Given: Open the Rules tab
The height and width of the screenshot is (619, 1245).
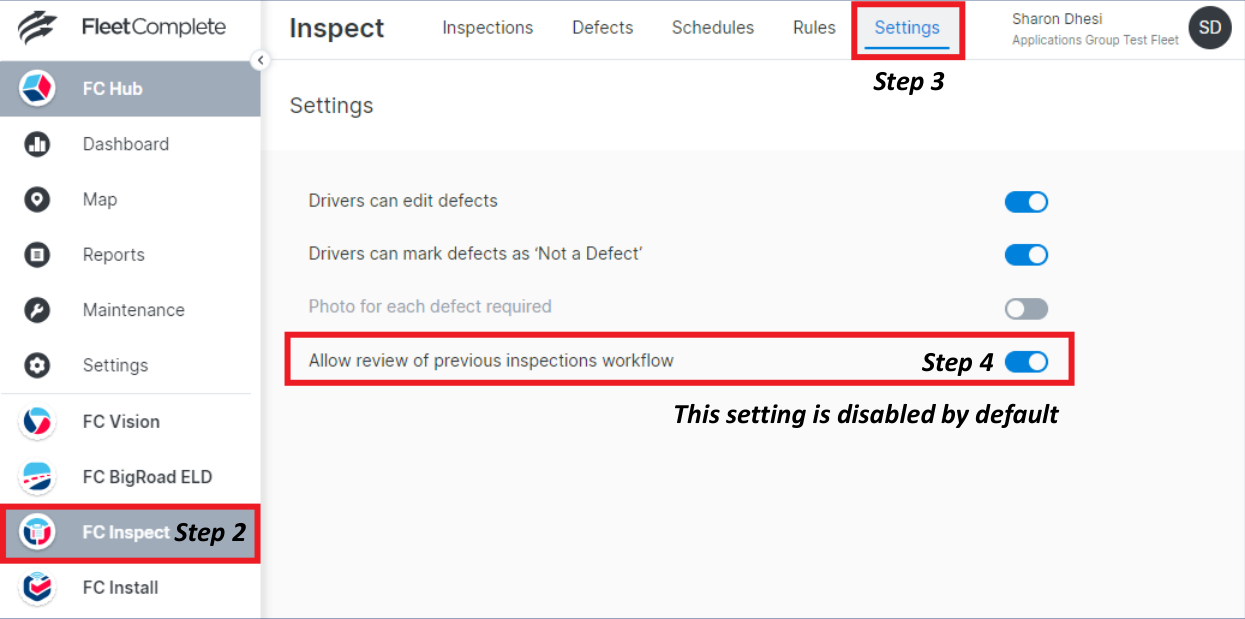Looking at the screenshot, I should (813, 28).
